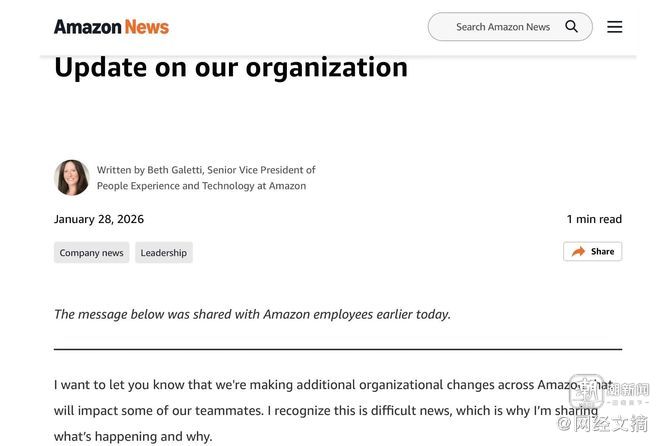Click the 1 min read label
This screenshot has width=660, height=446.
click(x=594, y=219)
